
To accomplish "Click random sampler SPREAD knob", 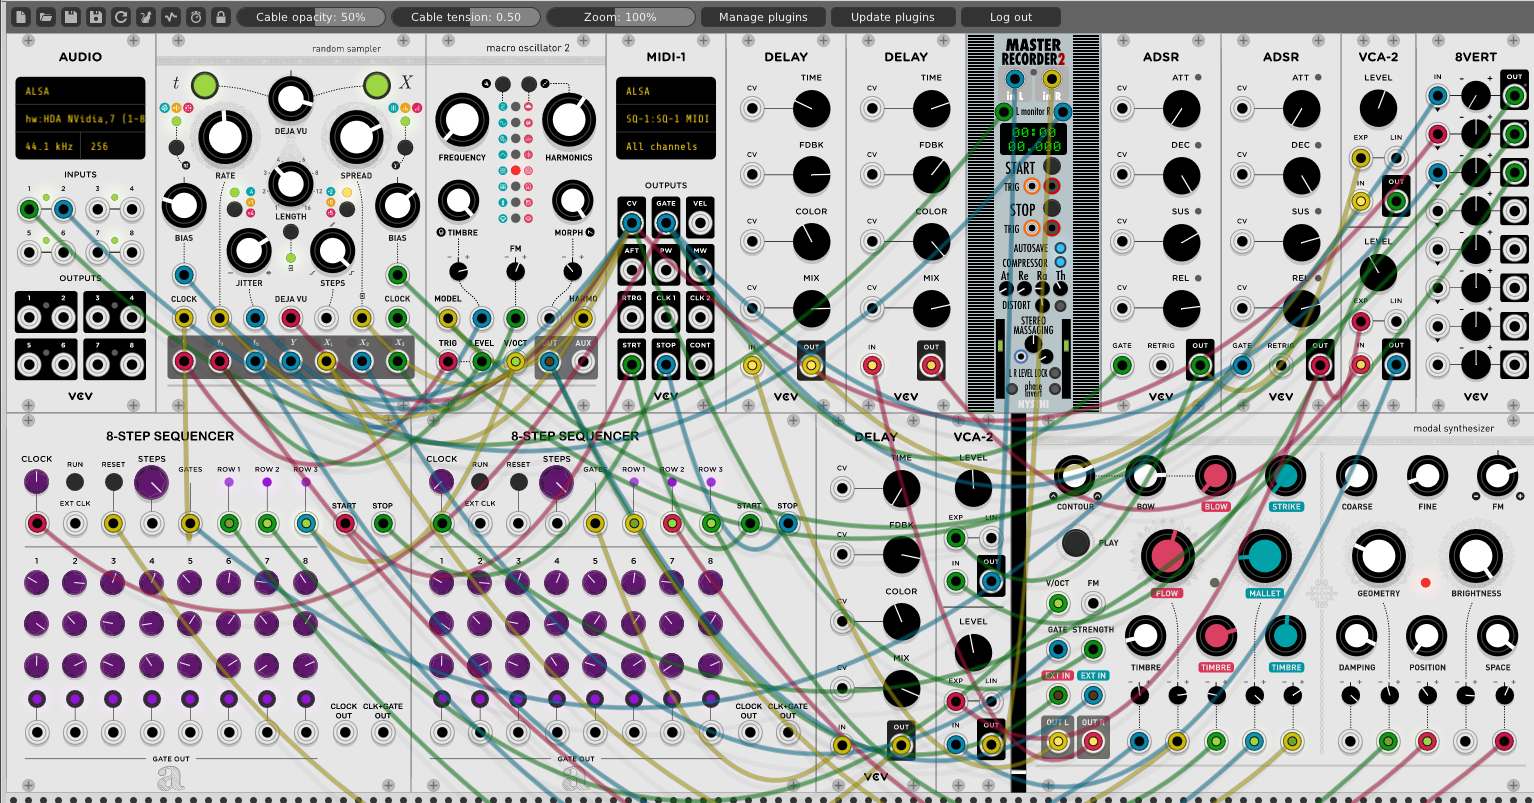I will 356,139.
